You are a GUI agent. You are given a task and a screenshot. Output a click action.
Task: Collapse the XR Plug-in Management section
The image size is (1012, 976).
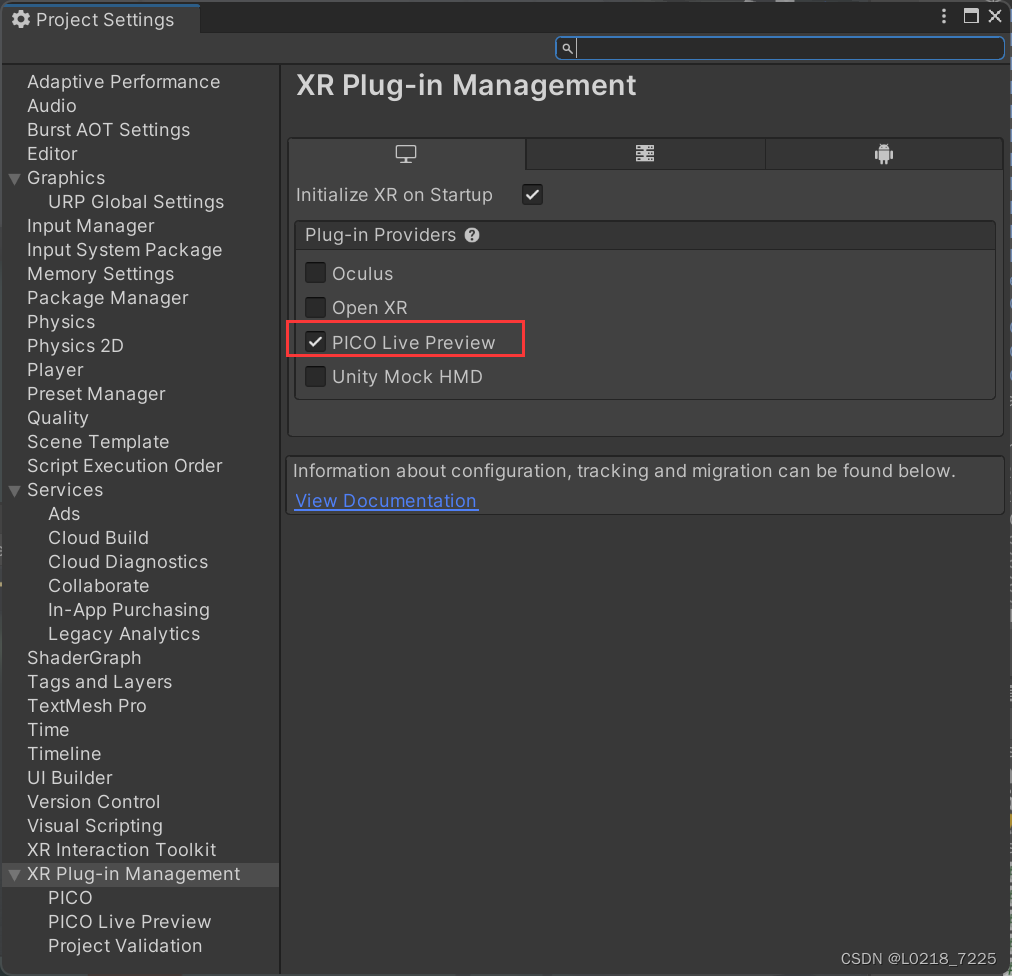pyautogui.click(x=14, y=873)
